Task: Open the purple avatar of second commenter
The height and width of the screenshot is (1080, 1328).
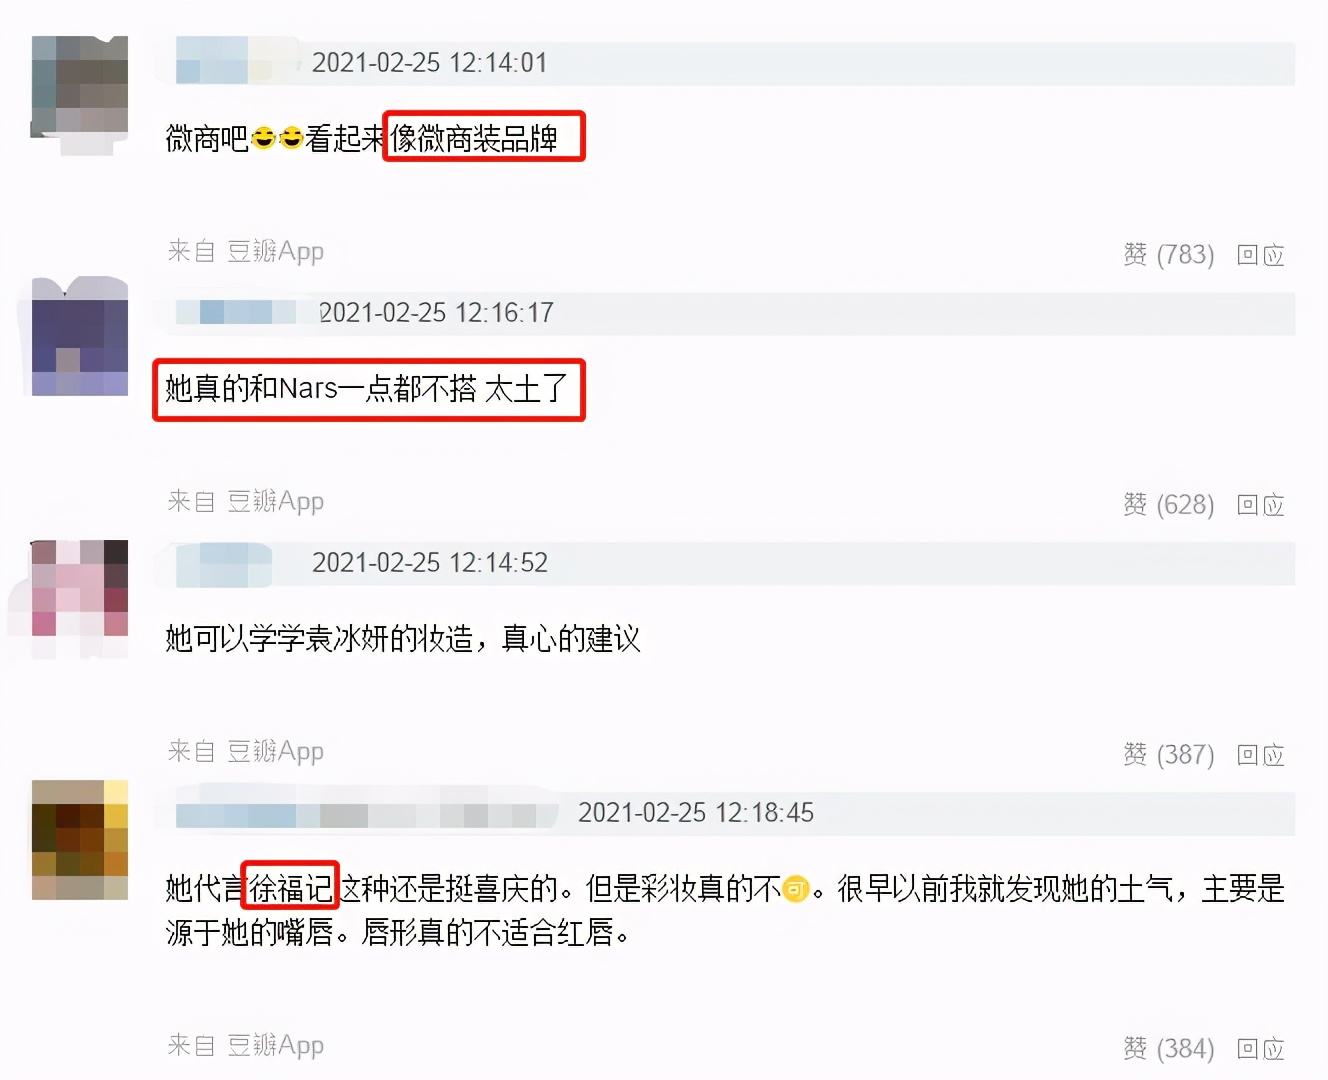Action: 80,337
